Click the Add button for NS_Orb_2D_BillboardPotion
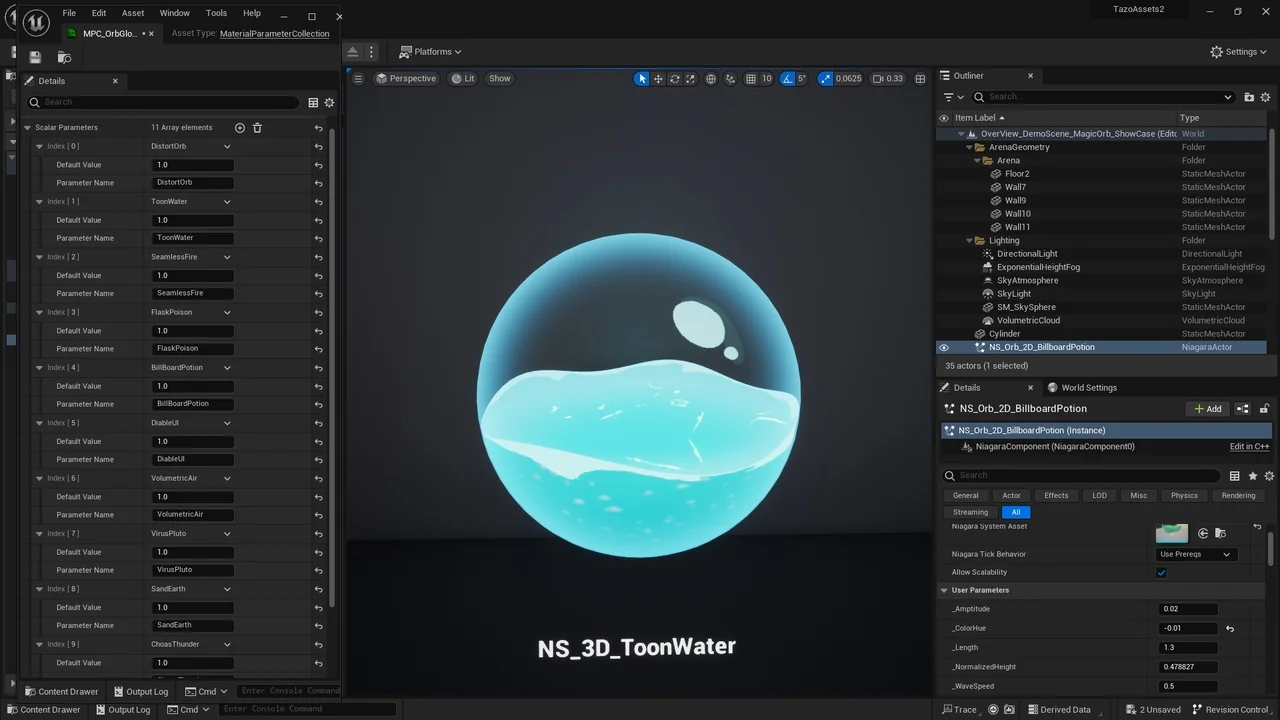Screen dimensions: 1280x720 pyautogui.click(x=1207, y=408)
